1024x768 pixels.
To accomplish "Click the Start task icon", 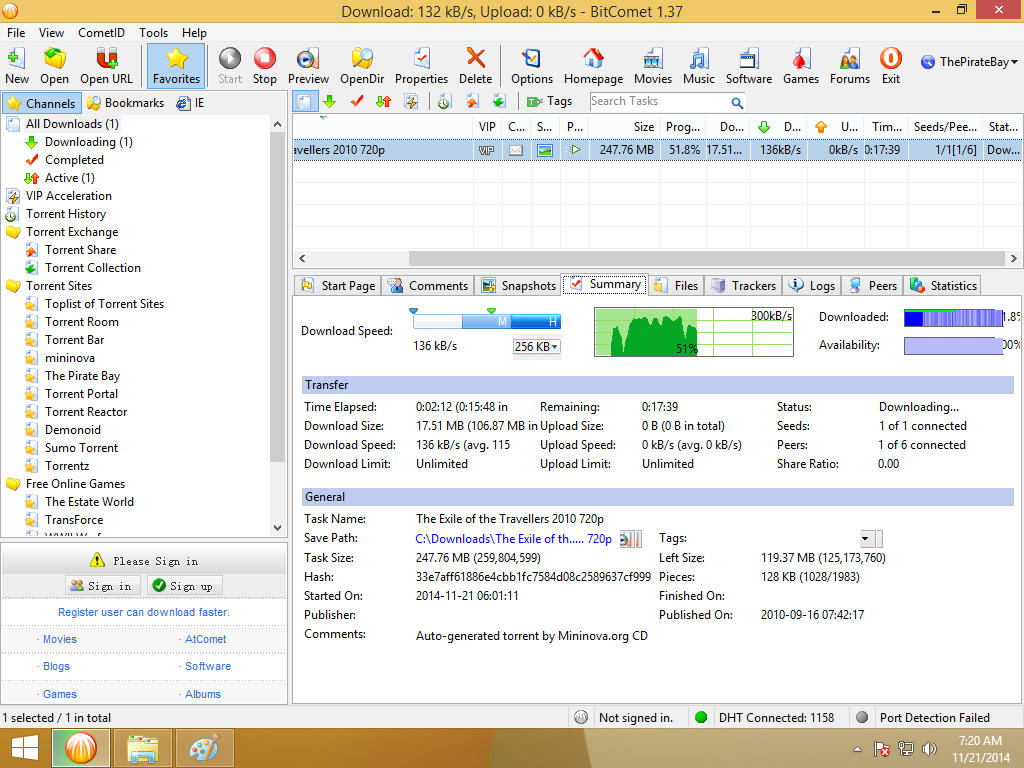I will click(230, 66).
